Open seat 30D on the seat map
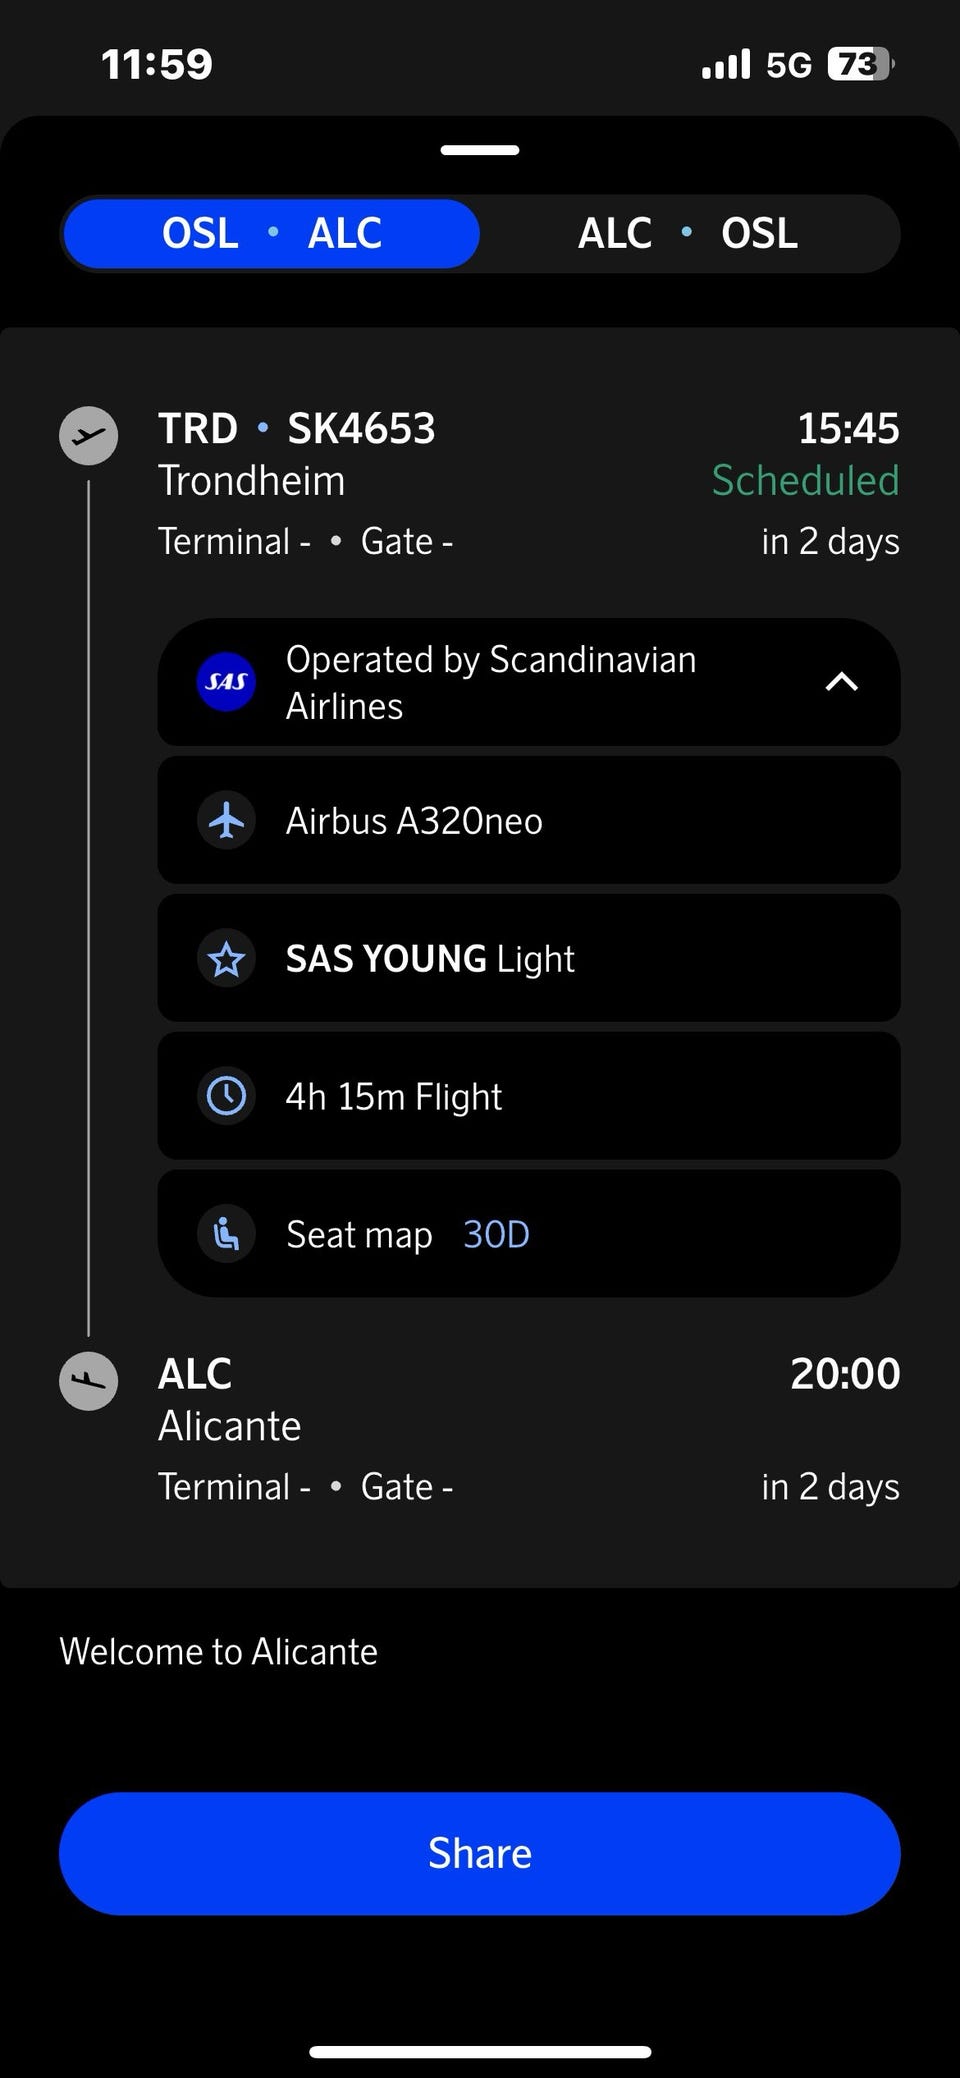 point(496,1234)
